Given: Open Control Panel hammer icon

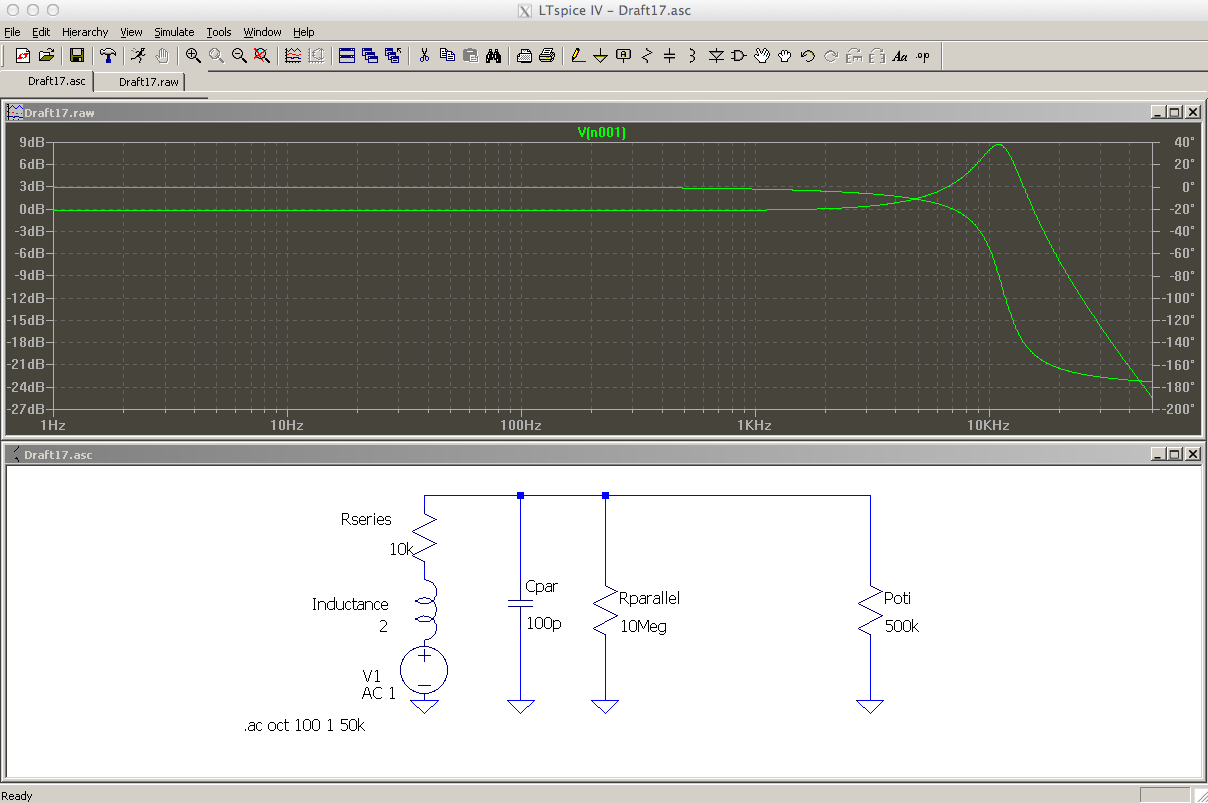Looking at the screenshot, I should [x=107, y=56].
